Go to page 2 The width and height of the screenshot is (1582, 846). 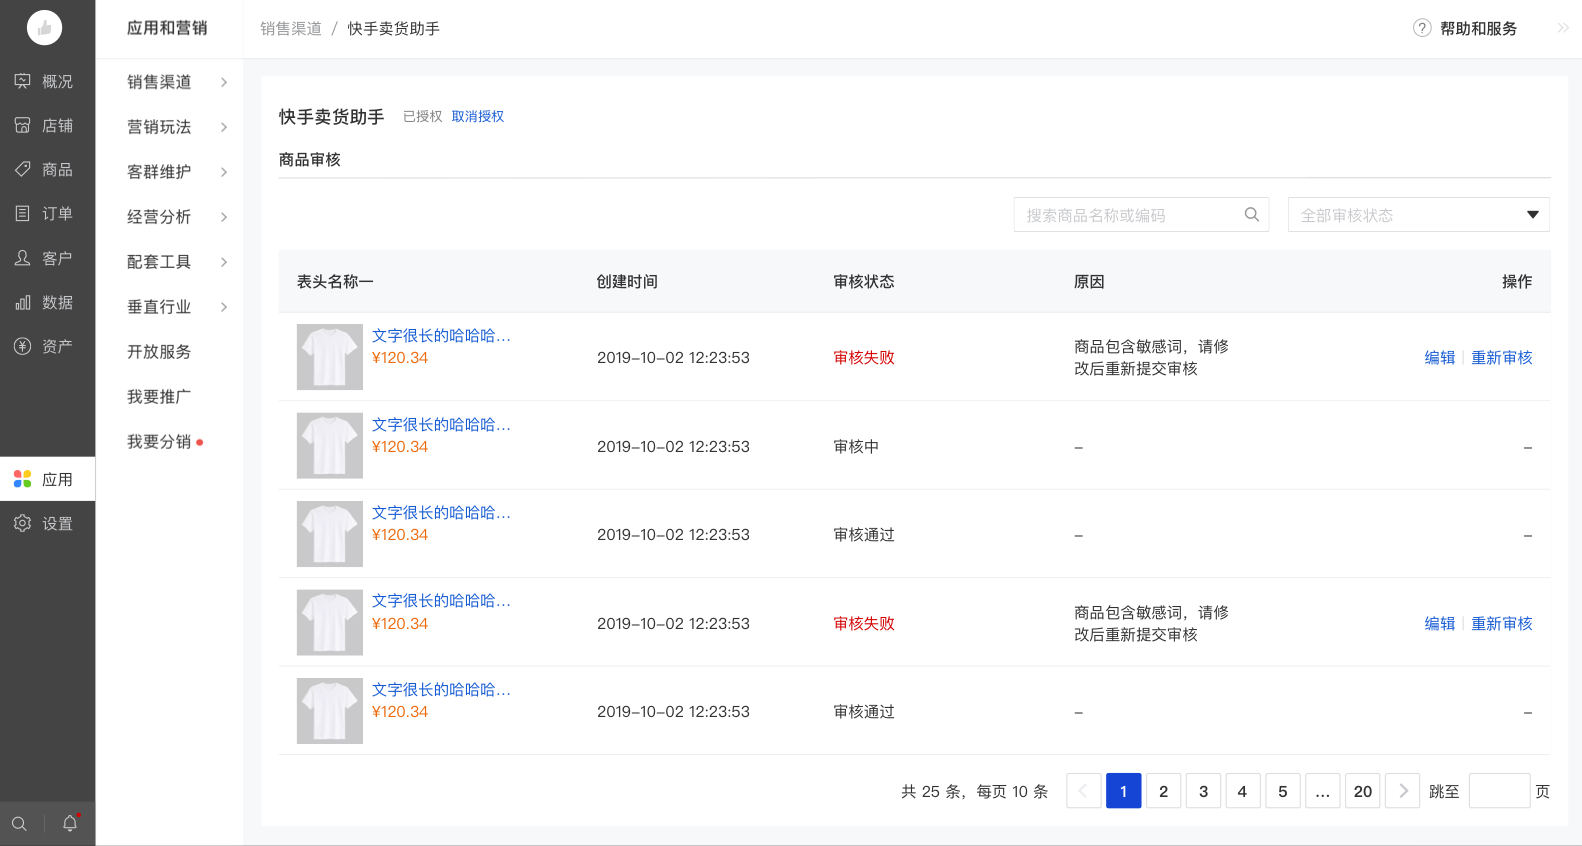point(1164,791)
